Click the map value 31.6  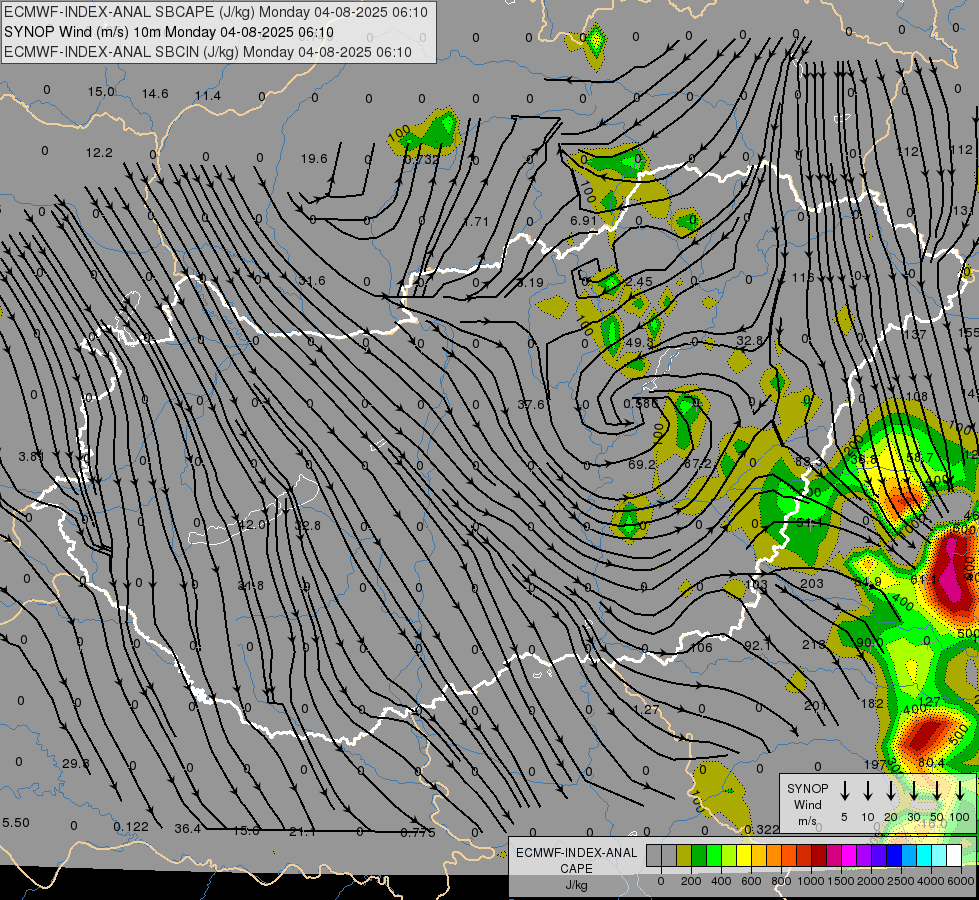tap(312, 280)
